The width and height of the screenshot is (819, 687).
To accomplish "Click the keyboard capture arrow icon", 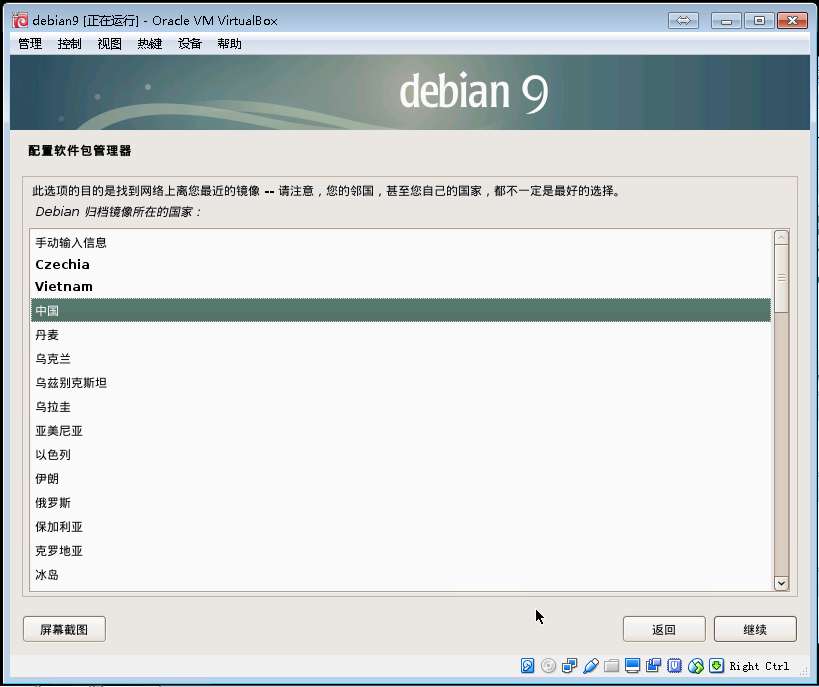I will (717, 666).
